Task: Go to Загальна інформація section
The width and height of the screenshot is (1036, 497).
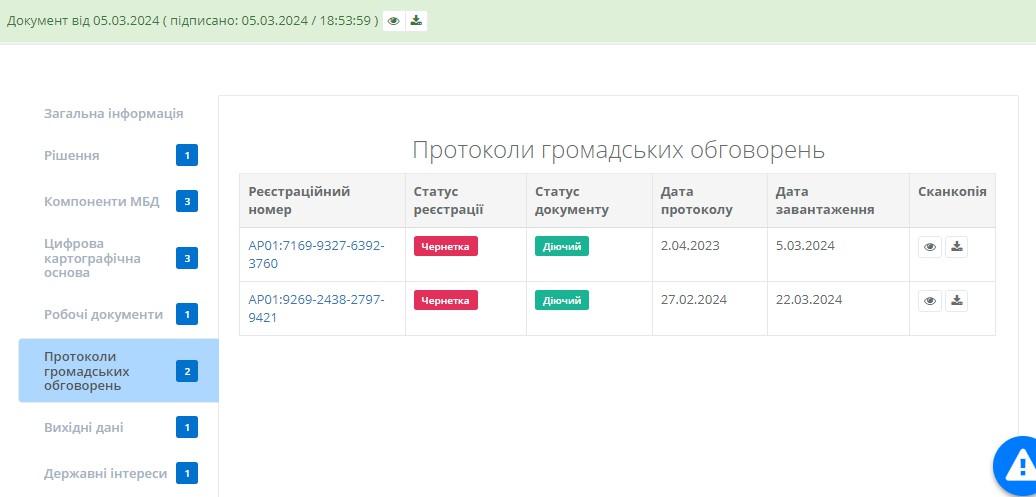Action: (113, 113)
